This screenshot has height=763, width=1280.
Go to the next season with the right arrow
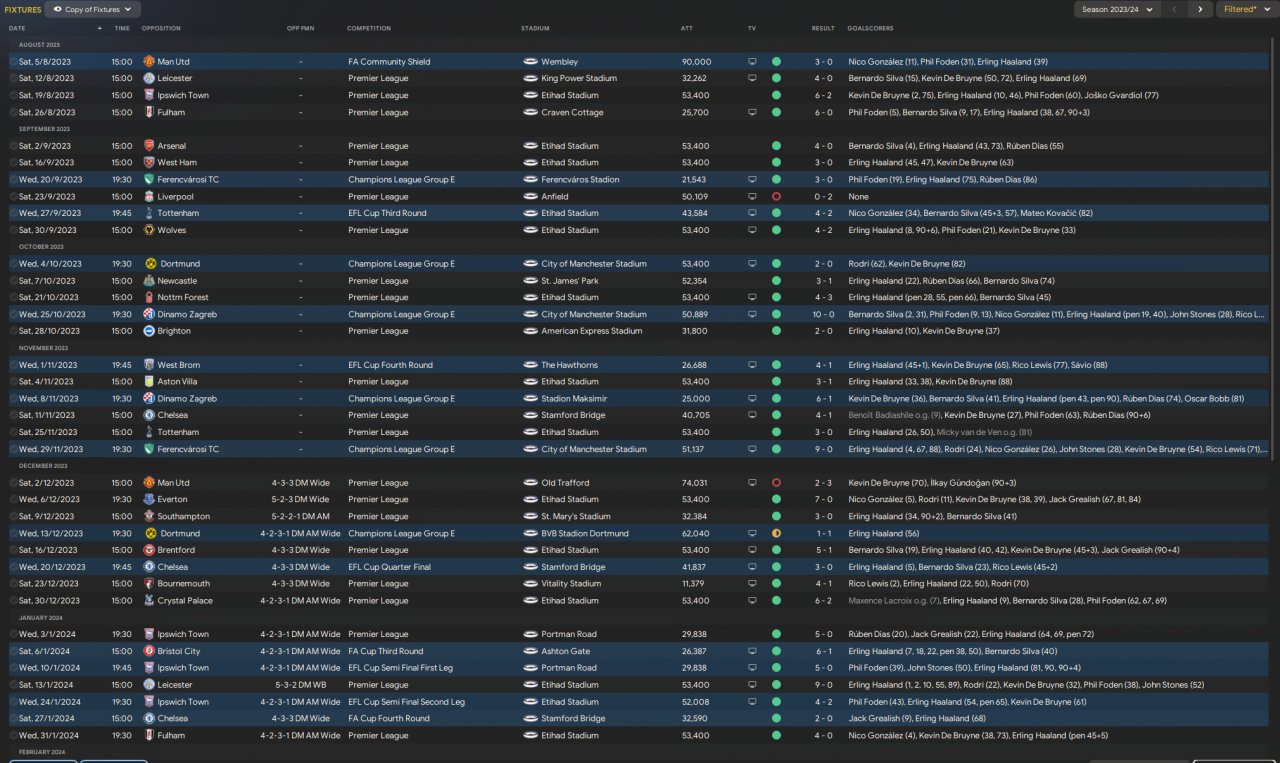click(1200, 9)
